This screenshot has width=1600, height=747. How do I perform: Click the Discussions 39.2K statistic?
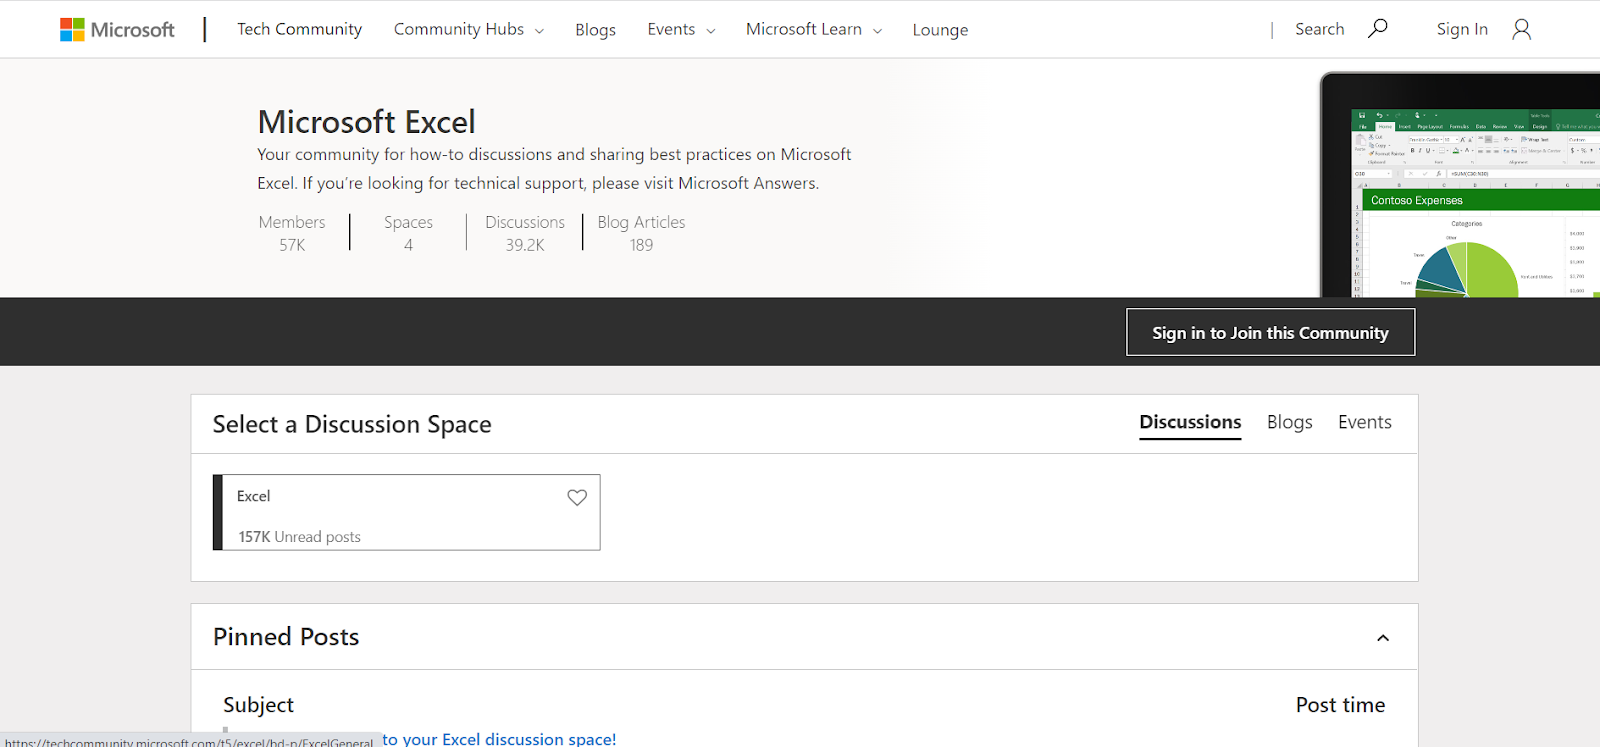click(x=525, y=233)
